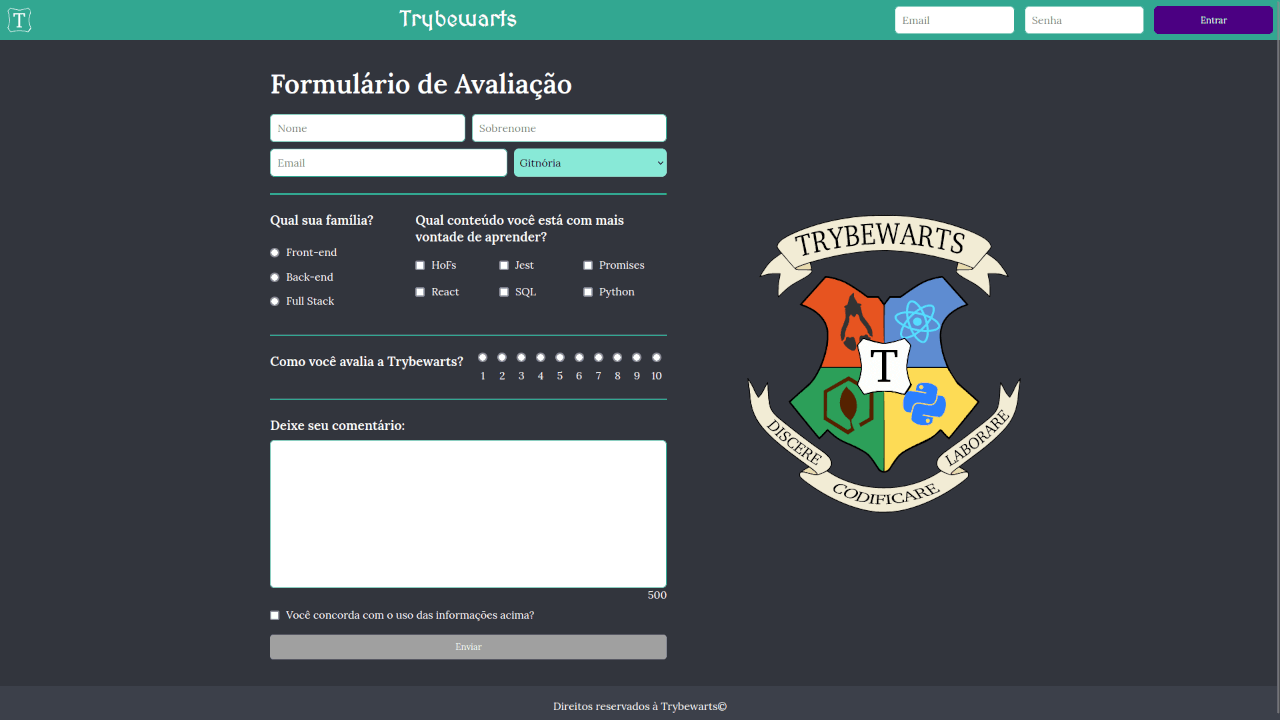Click the Entrar login button

coord(1212,19)
